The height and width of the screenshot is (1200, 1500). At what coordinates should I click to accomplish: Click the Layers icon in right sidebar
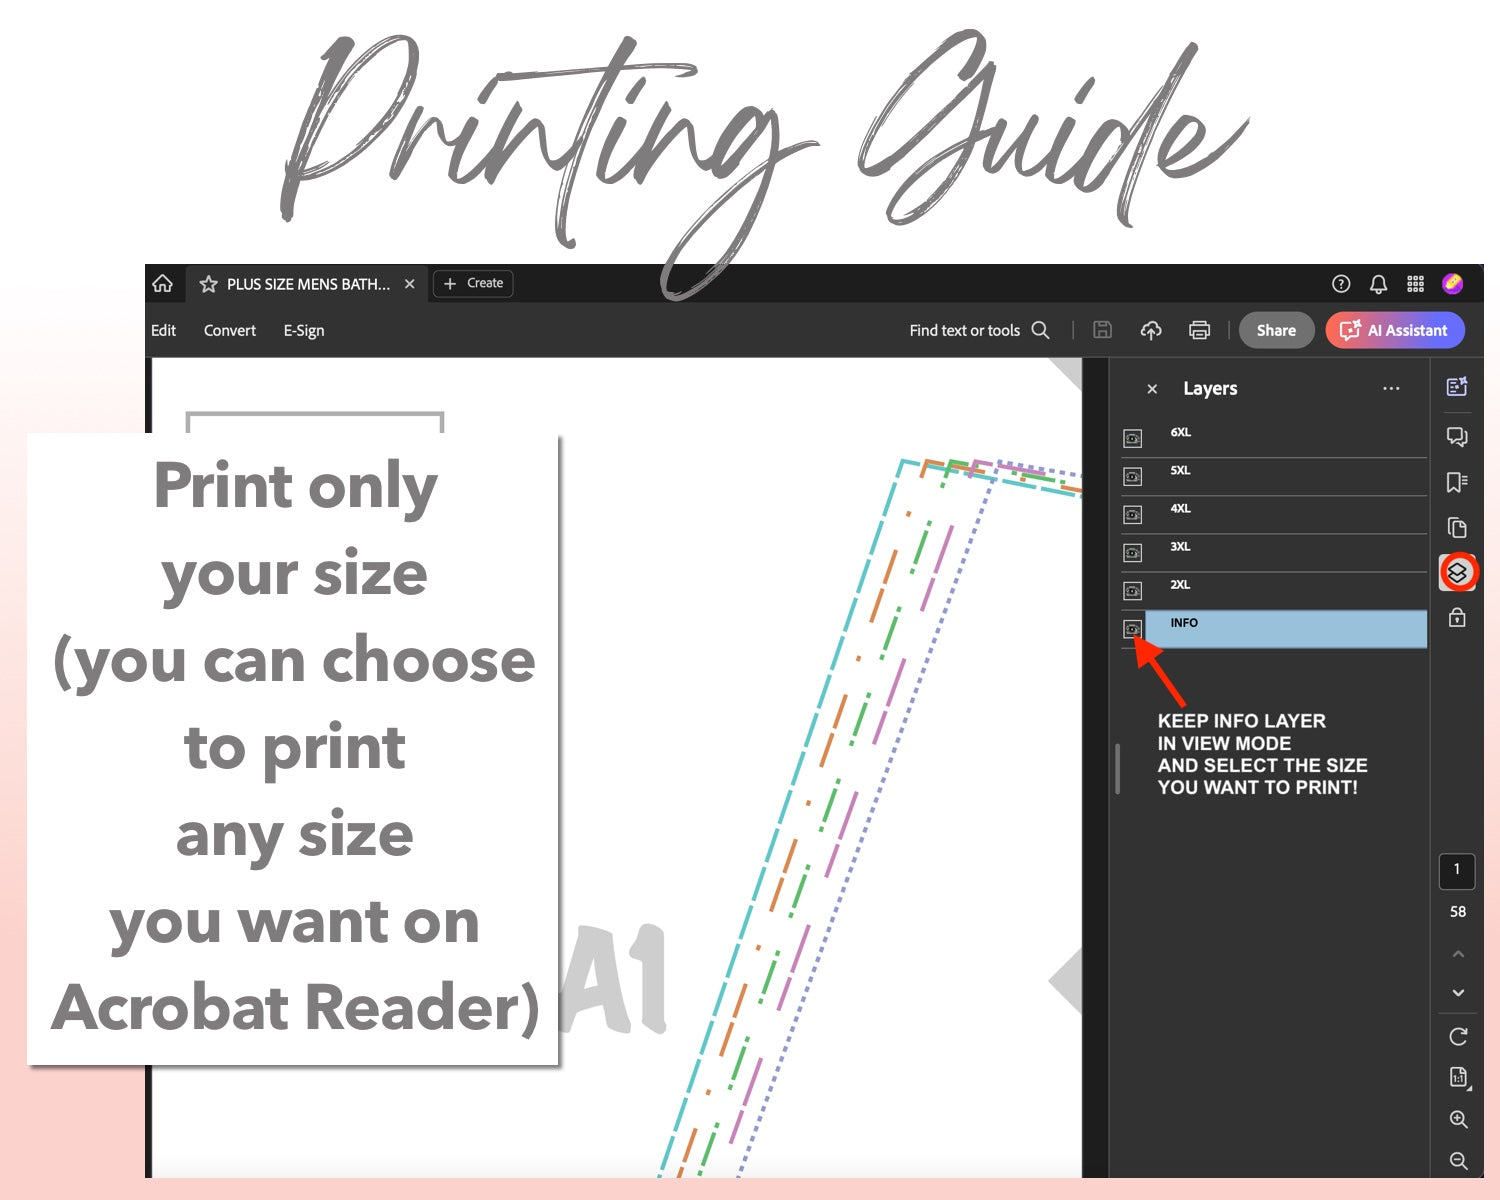[x=1457, y=572]
